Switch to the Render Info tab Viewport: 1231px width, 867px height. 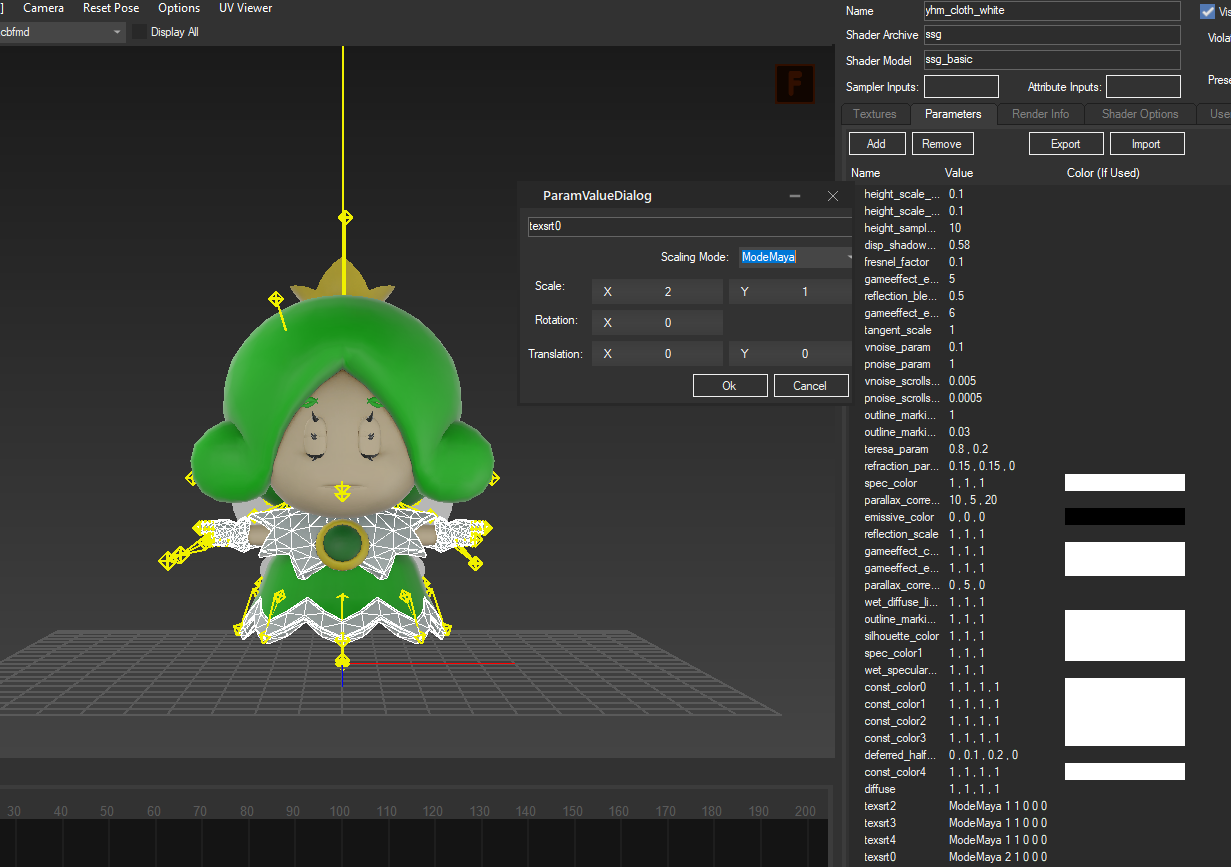pyautogui.click(x=1040, y=114)
